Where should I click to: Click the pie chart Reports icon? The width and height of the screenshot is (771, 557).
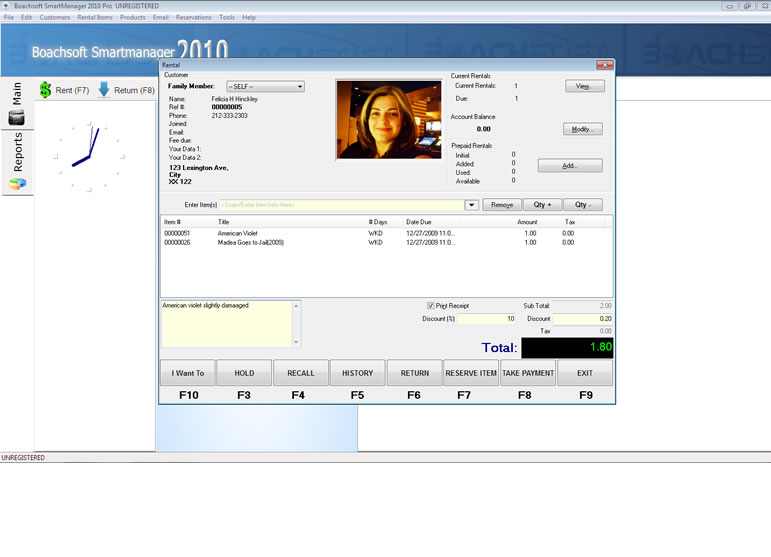17,184
